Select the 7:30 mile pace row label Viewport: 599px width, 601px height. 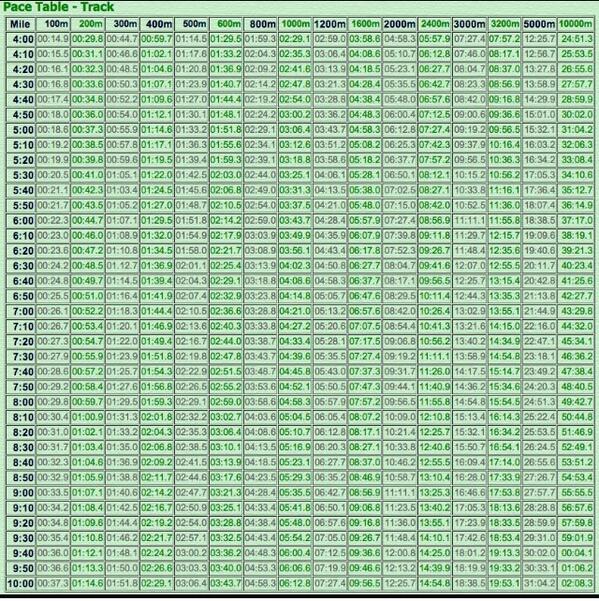[20, 357]
